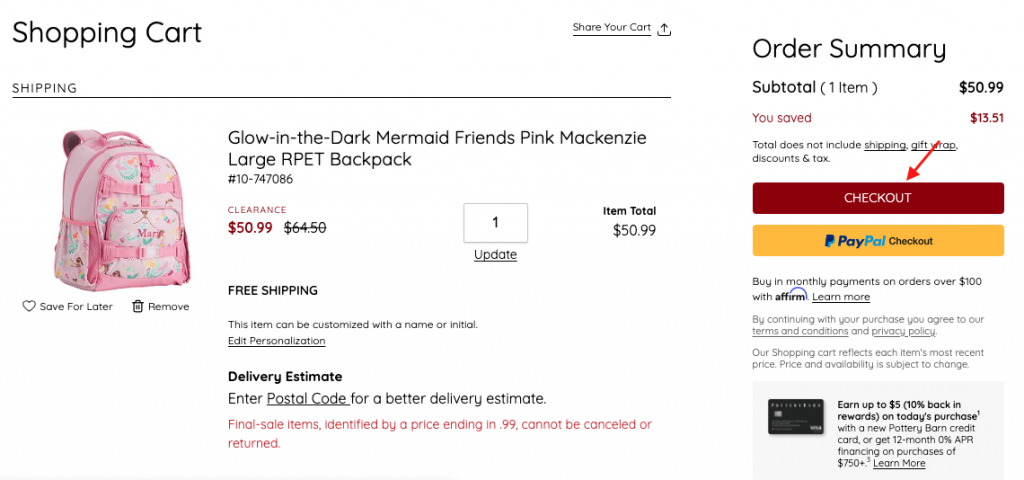Open the terms and conditions link
1024x480 pixels.
click(x=800, y=331)
